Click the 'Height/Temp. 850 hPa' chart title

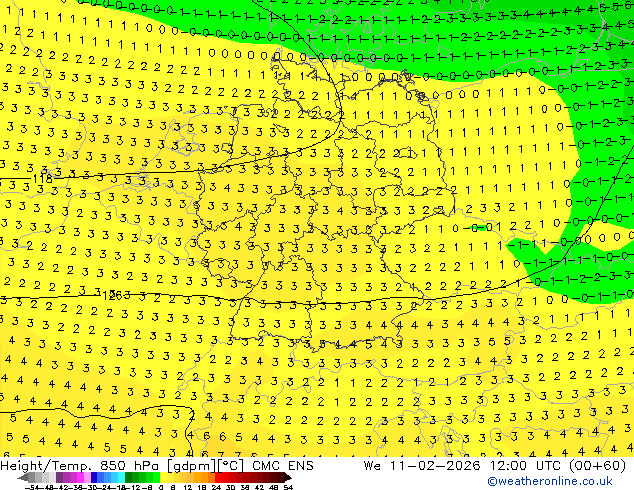(78, 465)
